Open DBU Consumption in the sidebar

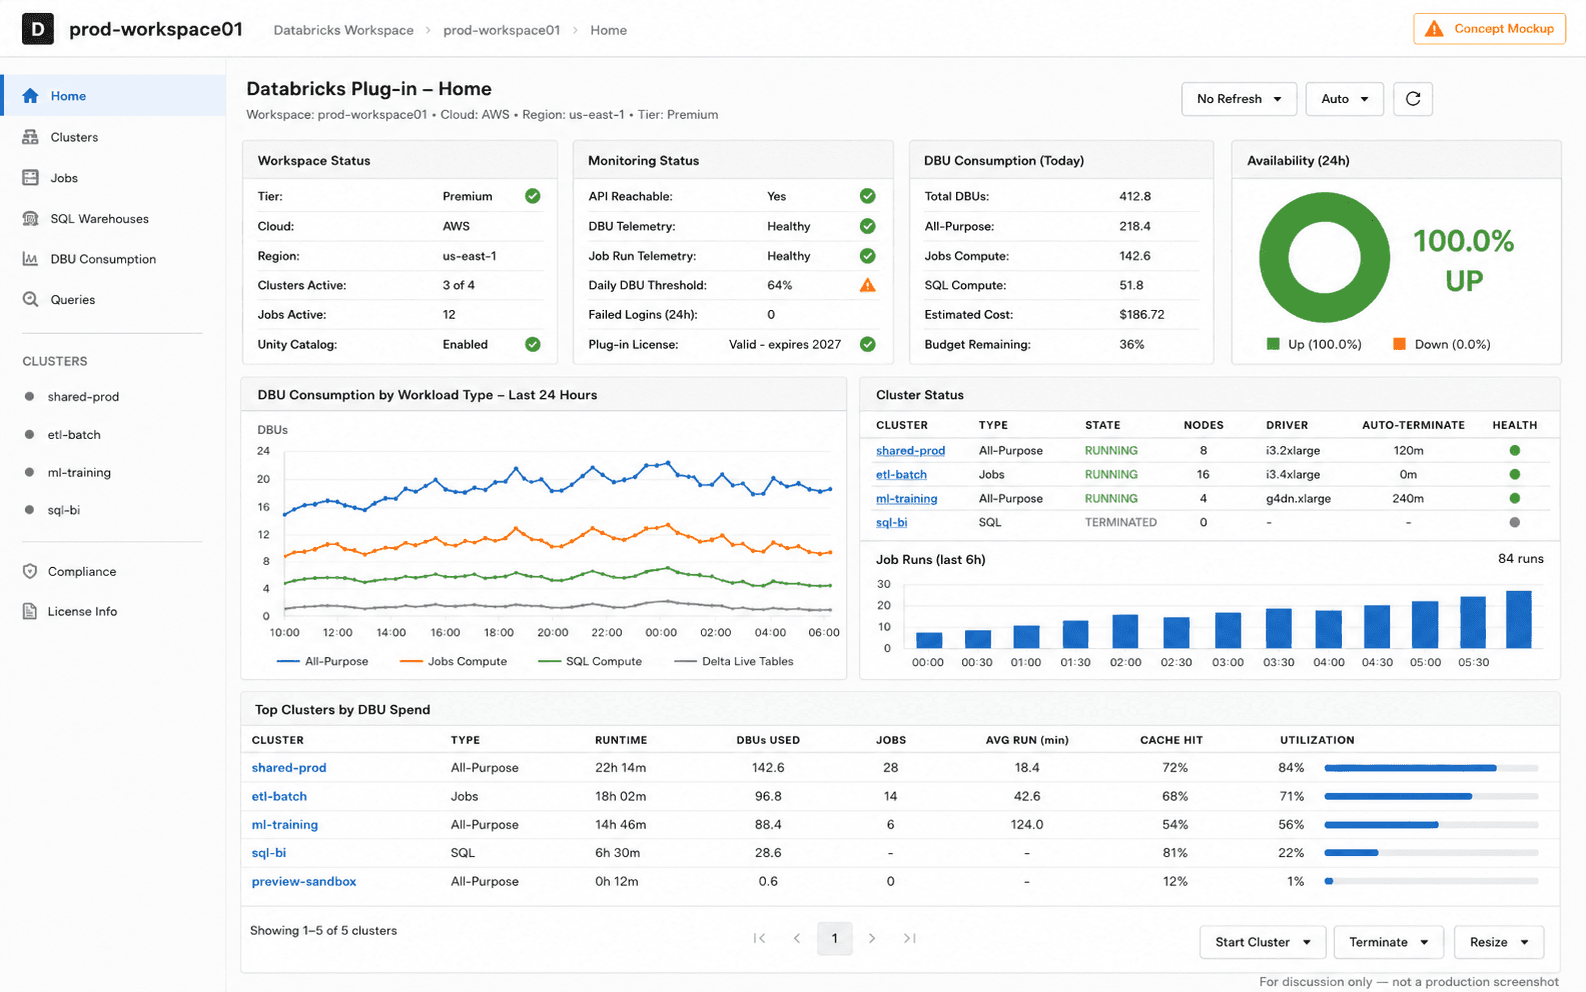(113, 259)
